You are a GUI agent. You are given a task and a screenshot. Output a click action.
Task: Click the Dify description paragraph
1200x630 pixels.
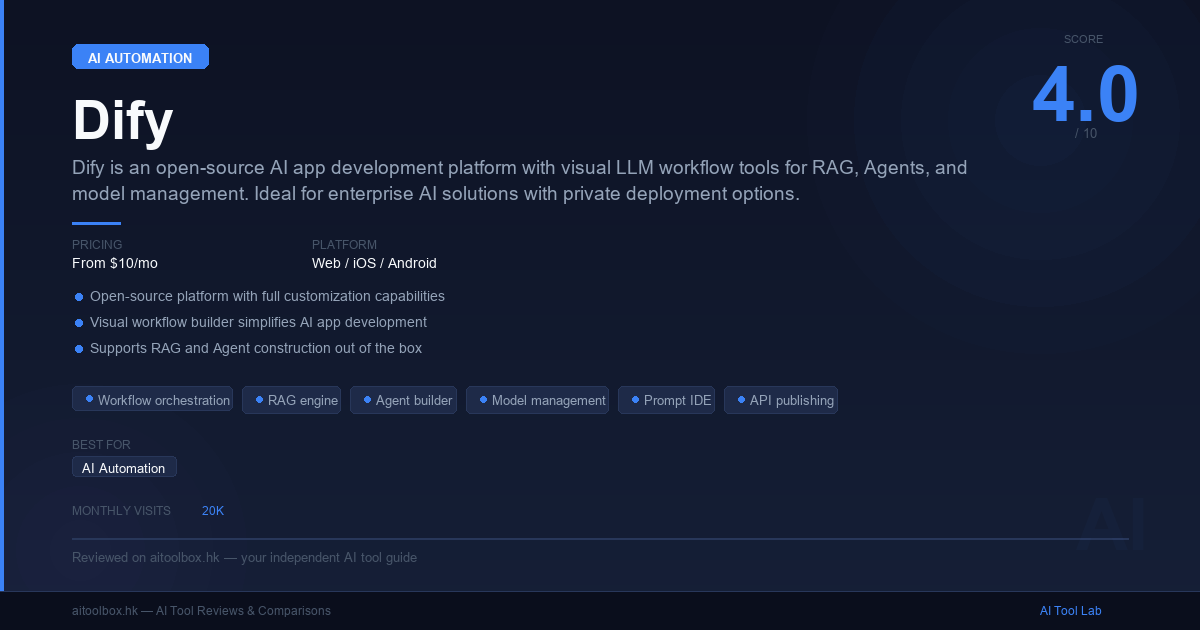pyautogui.click(x=520, y=181)
